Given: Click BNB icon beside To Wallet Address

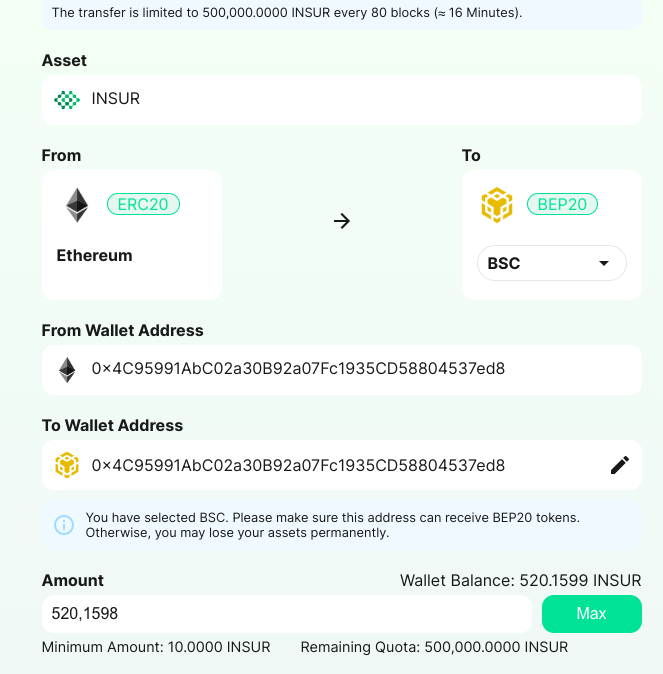Looking at the screenshot, I should [x=67, y=465].
